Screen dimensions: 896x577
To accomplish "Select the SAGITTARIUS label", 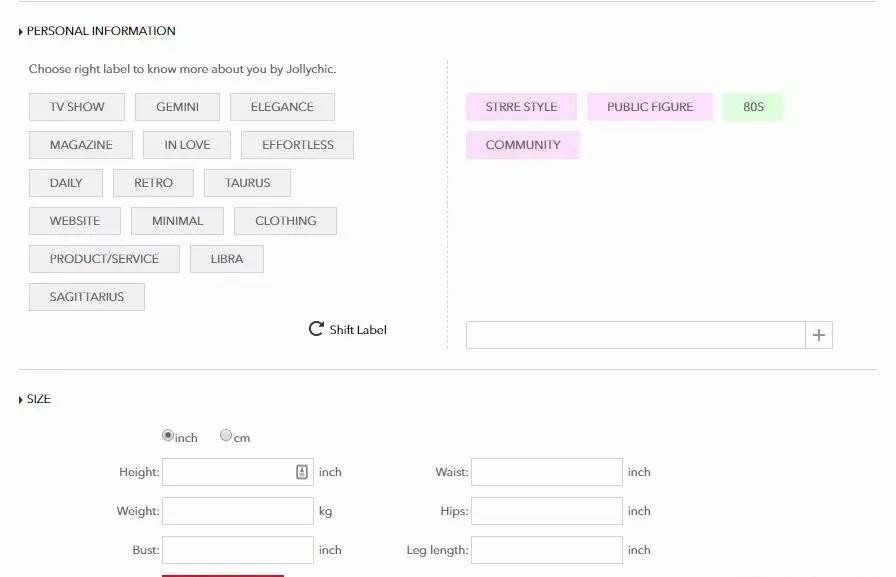I will coord(87,297).
